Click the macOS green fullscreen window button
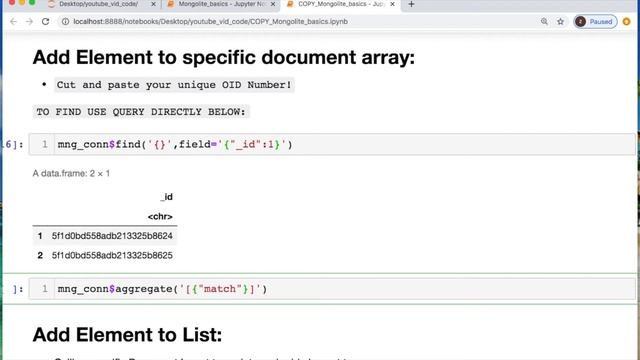640x360 pixels. [32, 2]
